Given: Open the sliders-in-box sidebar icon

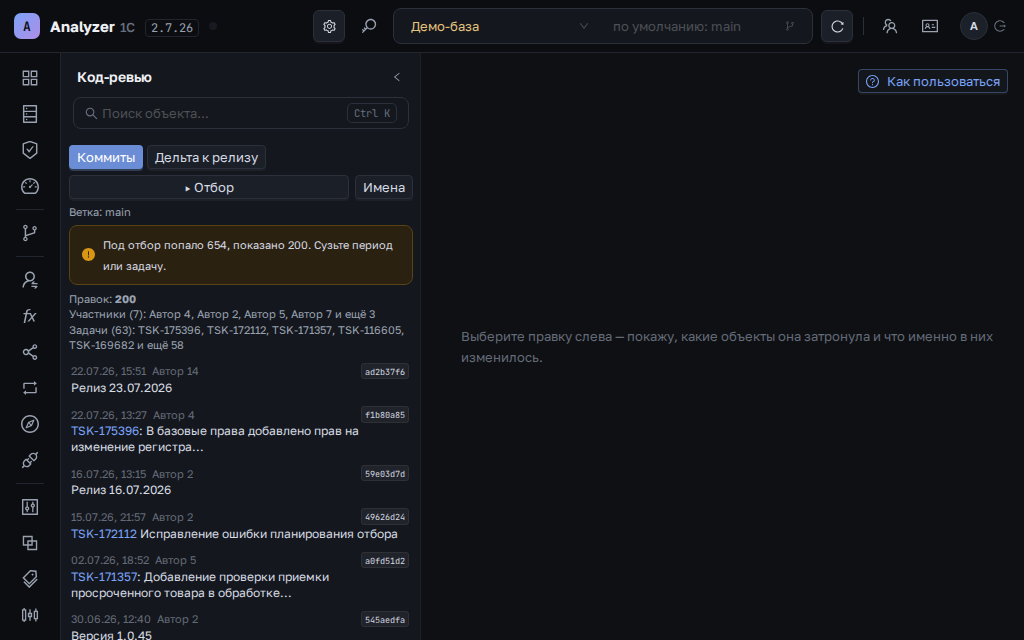Looking at the screenshot, I should click(30, 507).
